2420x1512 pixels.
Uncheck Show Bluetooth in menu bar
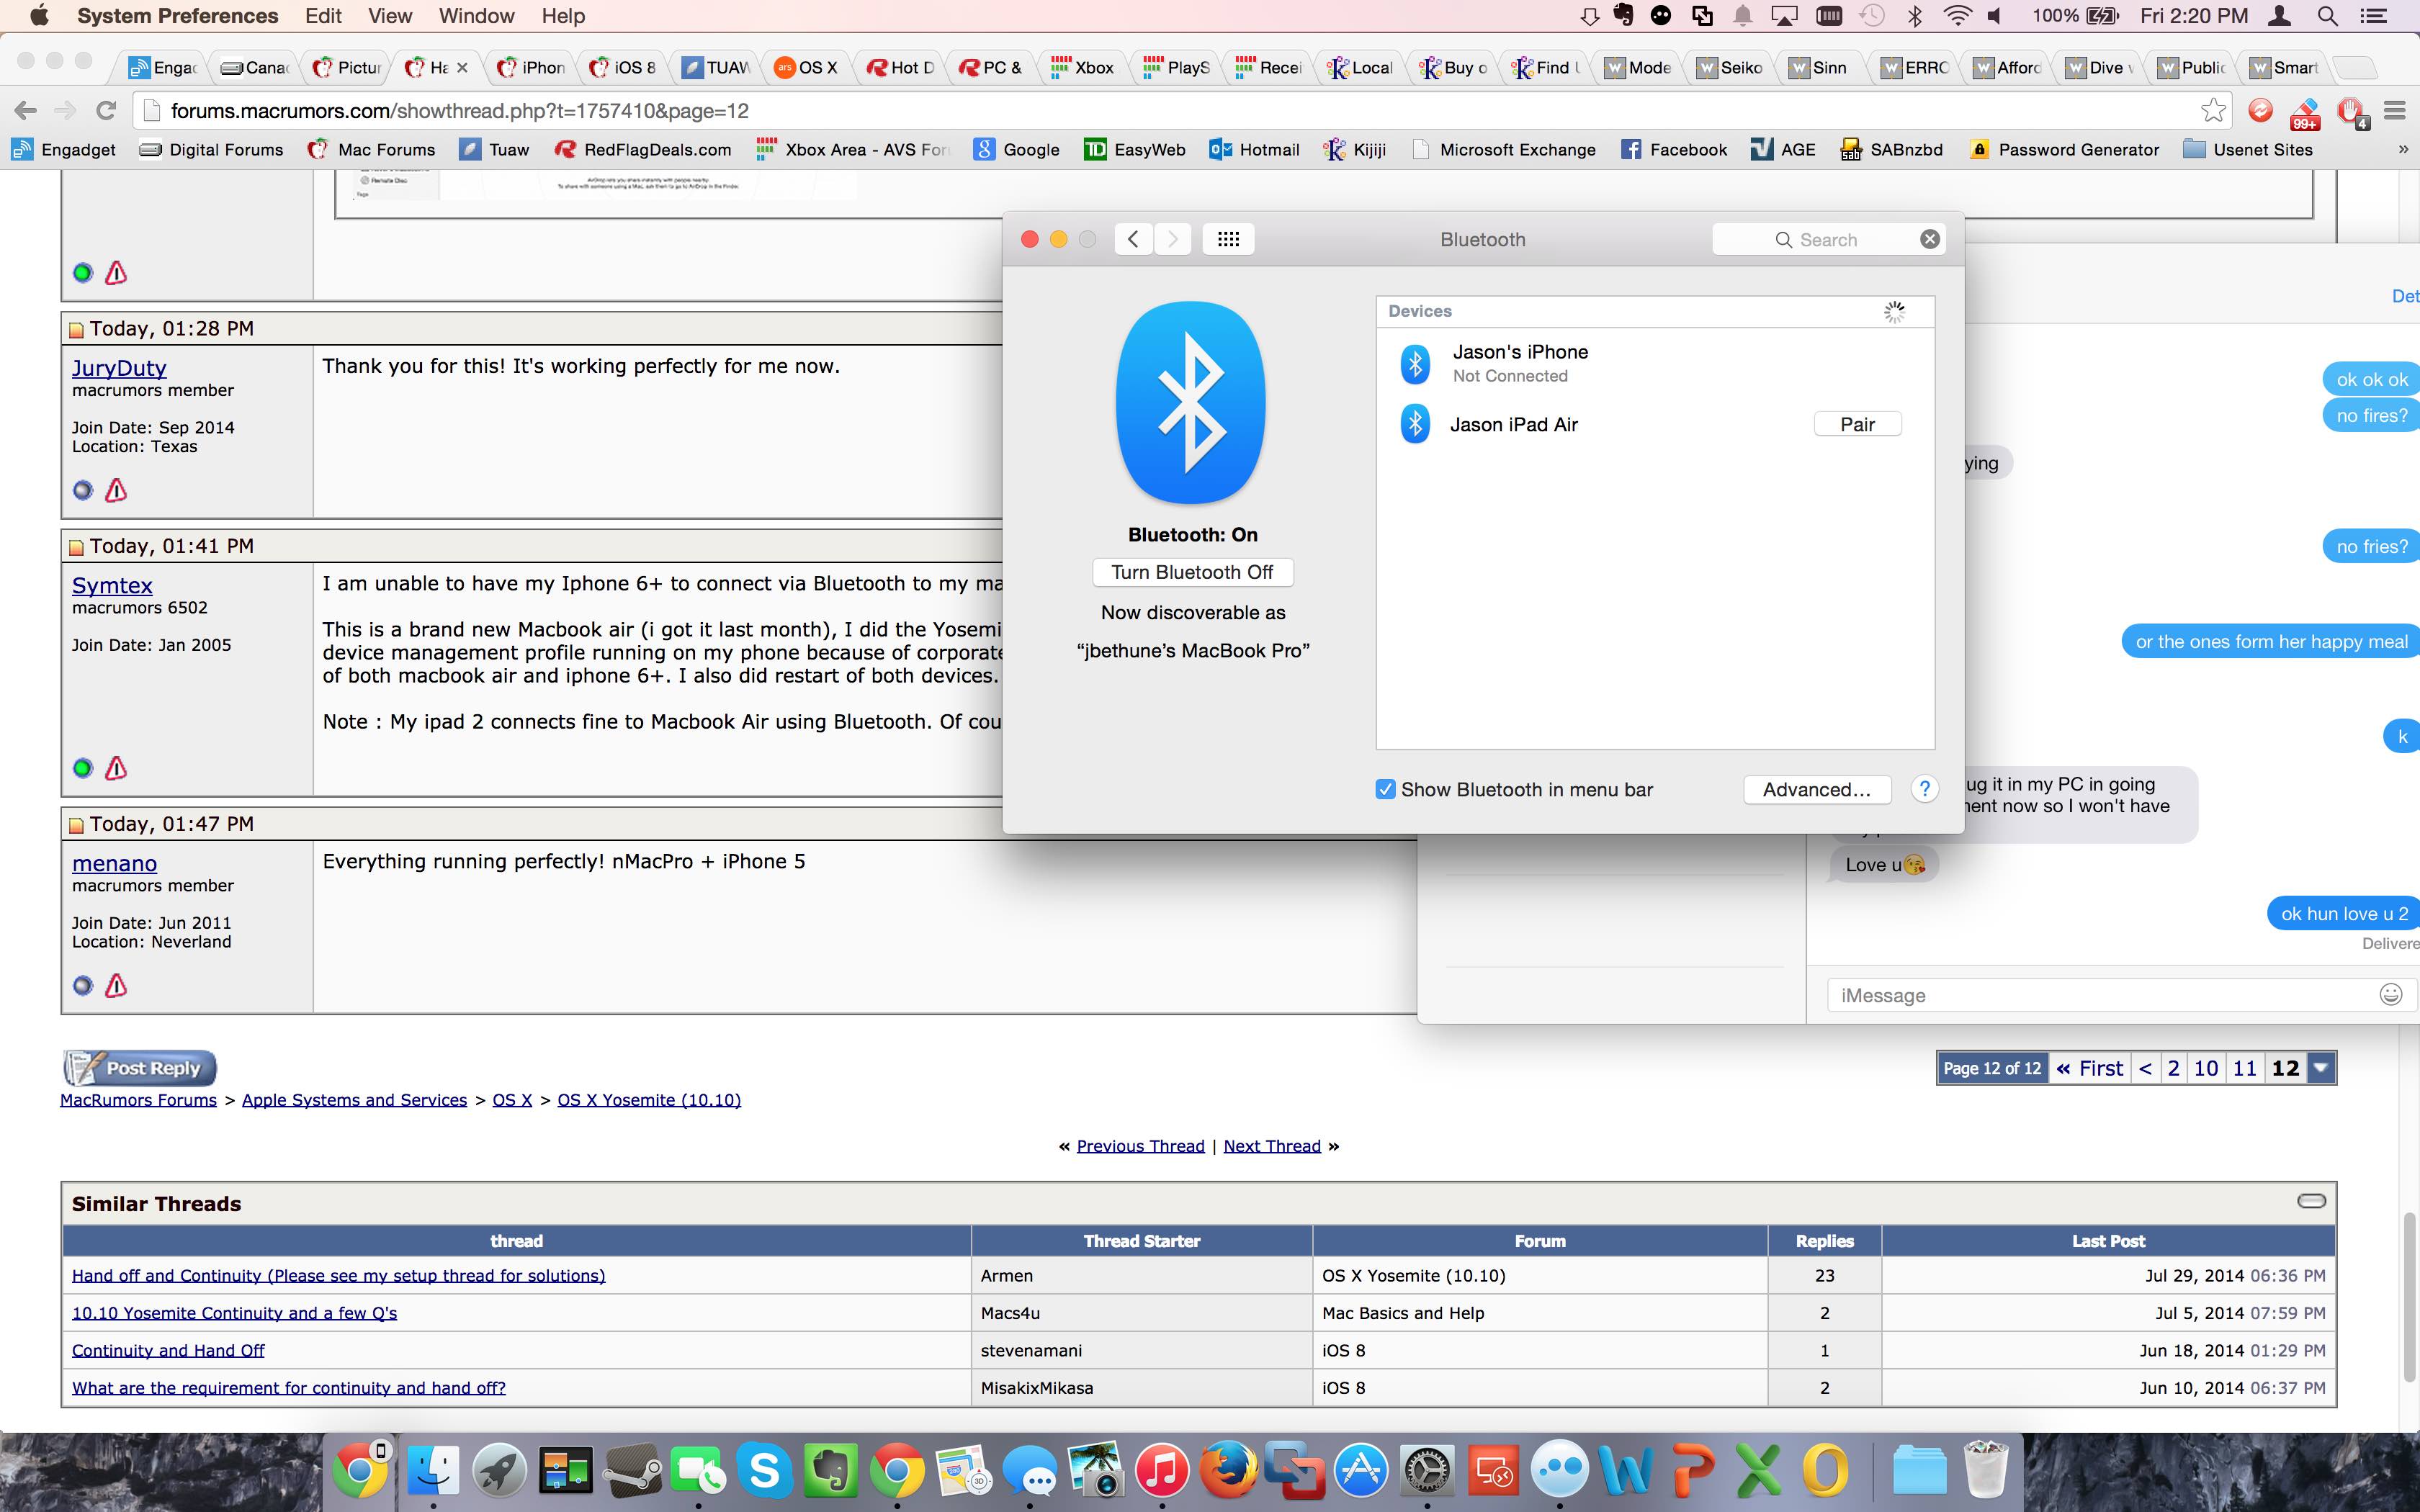coord(1385,789)
